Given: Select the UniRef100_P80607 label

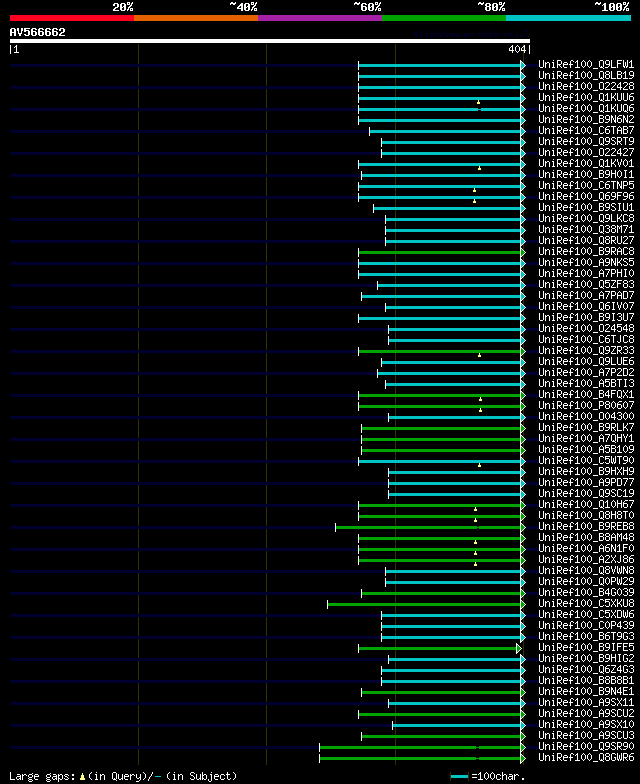Looking at the screenshot, I should [x=586, y=406].
